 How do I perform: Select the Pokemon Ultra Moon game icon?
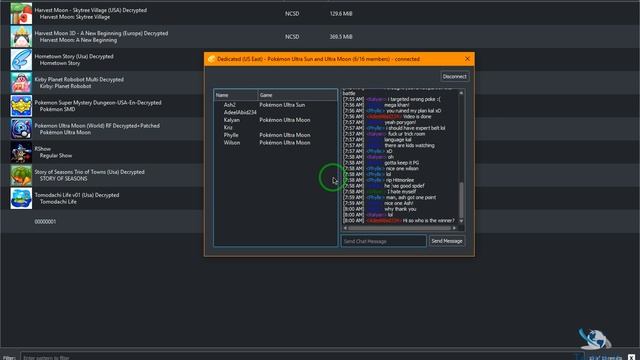pyautogui.click(x=21, y=129)
